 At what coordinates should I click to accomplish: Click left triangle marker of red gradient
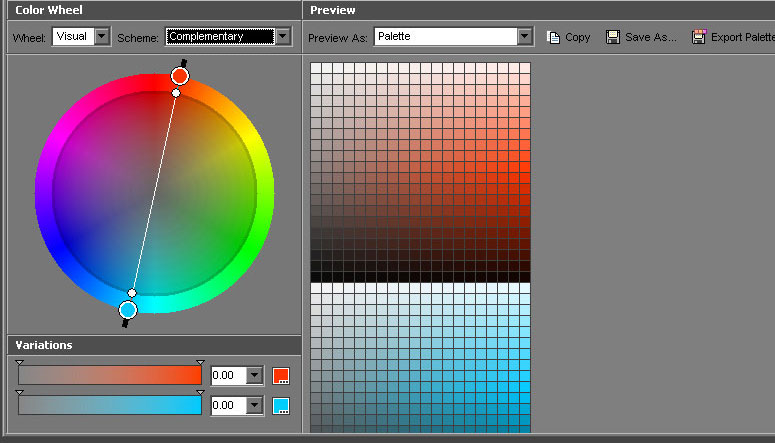click(19, 362)
